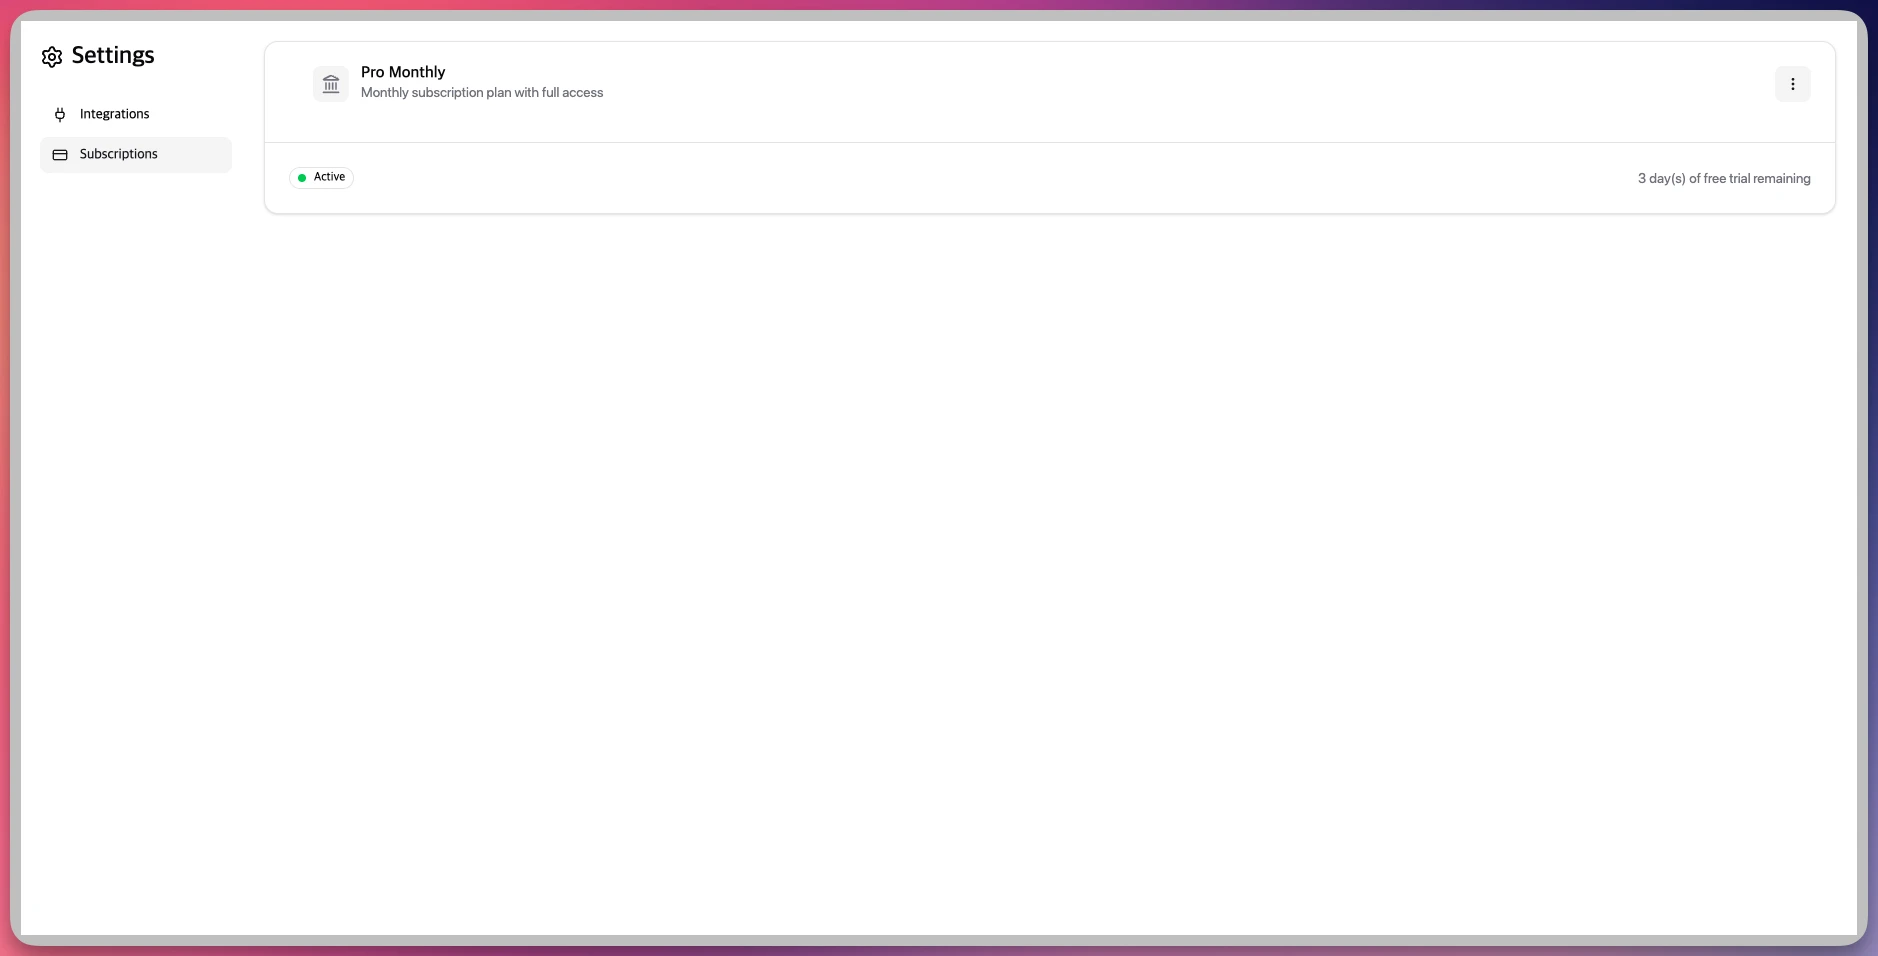
Task: Click the footer row of the subscription card
Action: click(x=1000, y=178)
